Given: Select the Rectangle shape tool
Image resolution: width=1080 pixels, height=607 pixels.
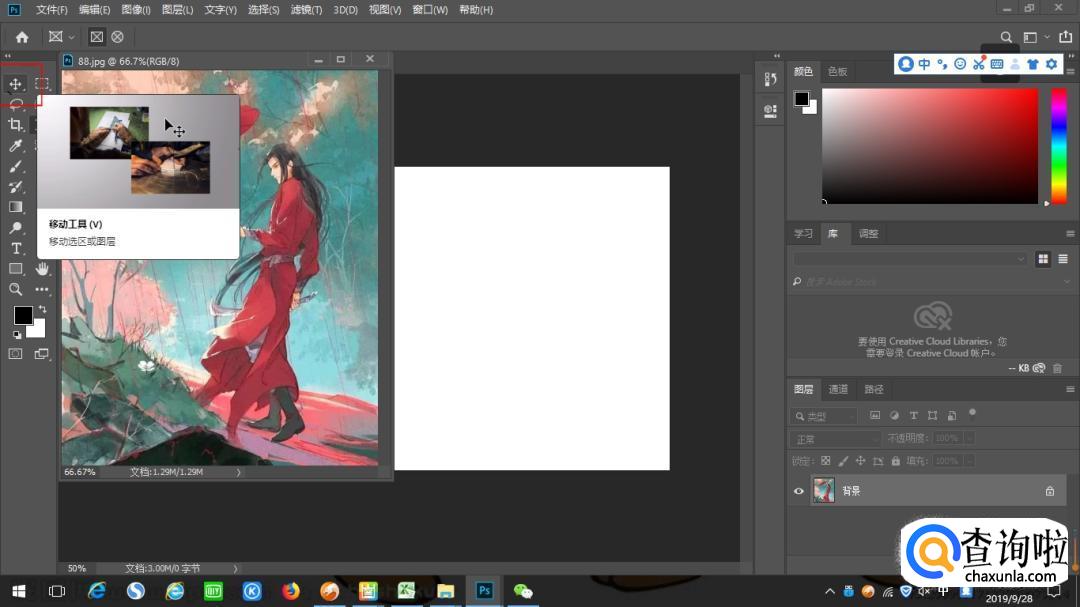Looking at the screenshot, I should coord(15,269).
